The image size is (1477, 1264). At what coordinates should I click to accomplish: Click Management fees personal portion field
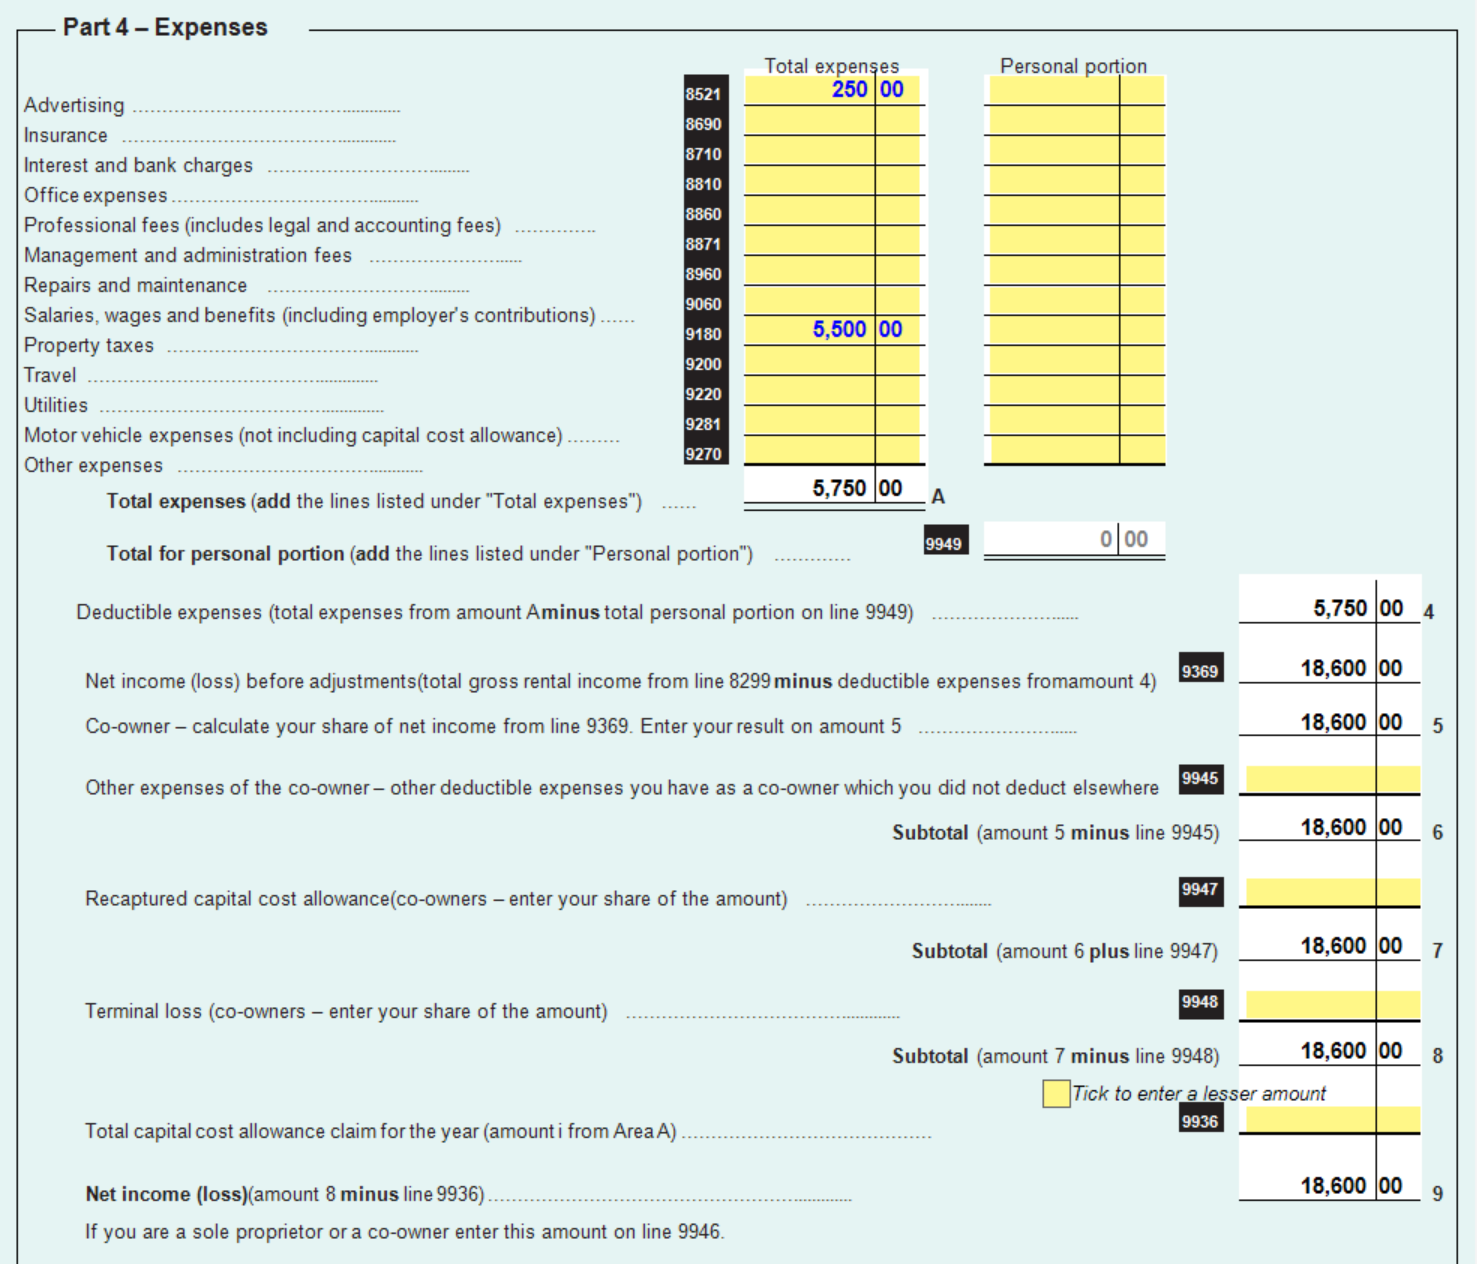(x=1075, y=240)
